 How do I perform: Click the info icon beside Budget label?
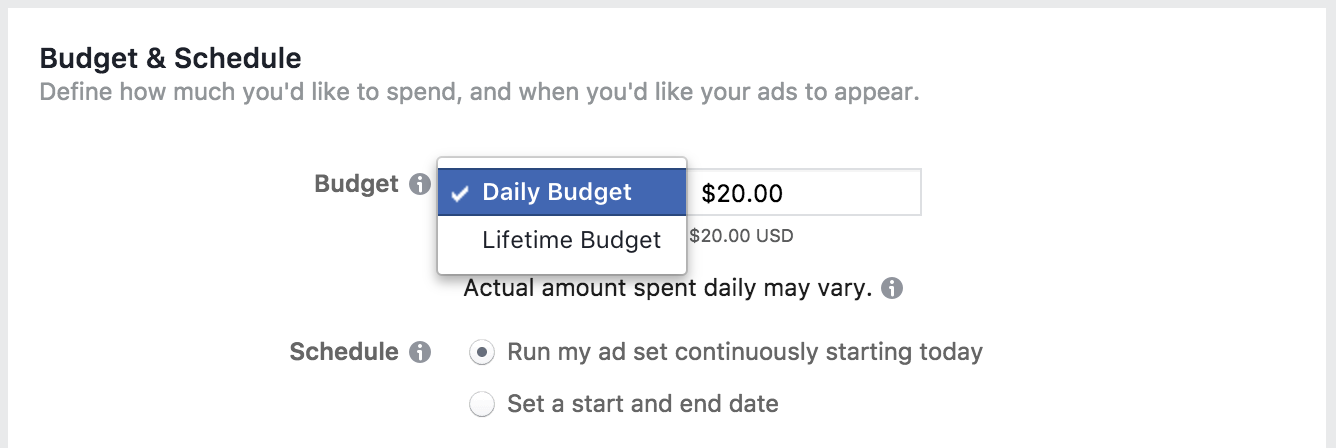tap(420, 185)
